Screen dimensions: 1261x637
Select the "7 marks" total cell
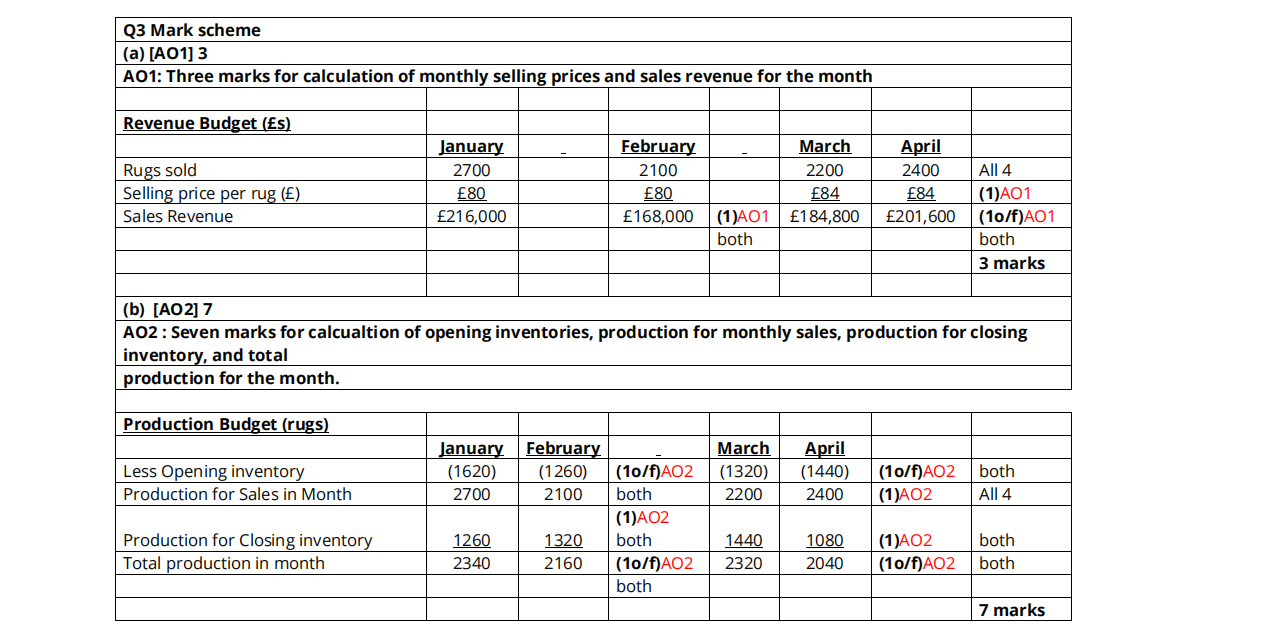1012,610
